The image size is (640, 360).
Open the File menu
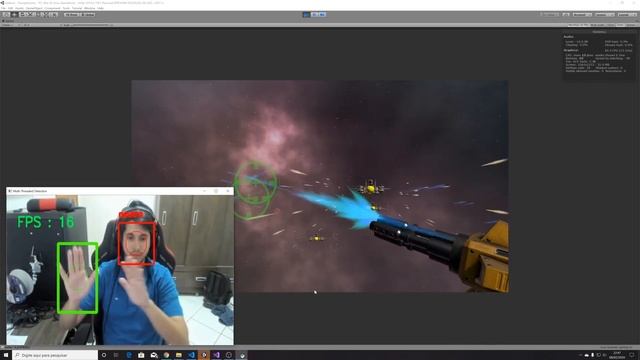3,8
